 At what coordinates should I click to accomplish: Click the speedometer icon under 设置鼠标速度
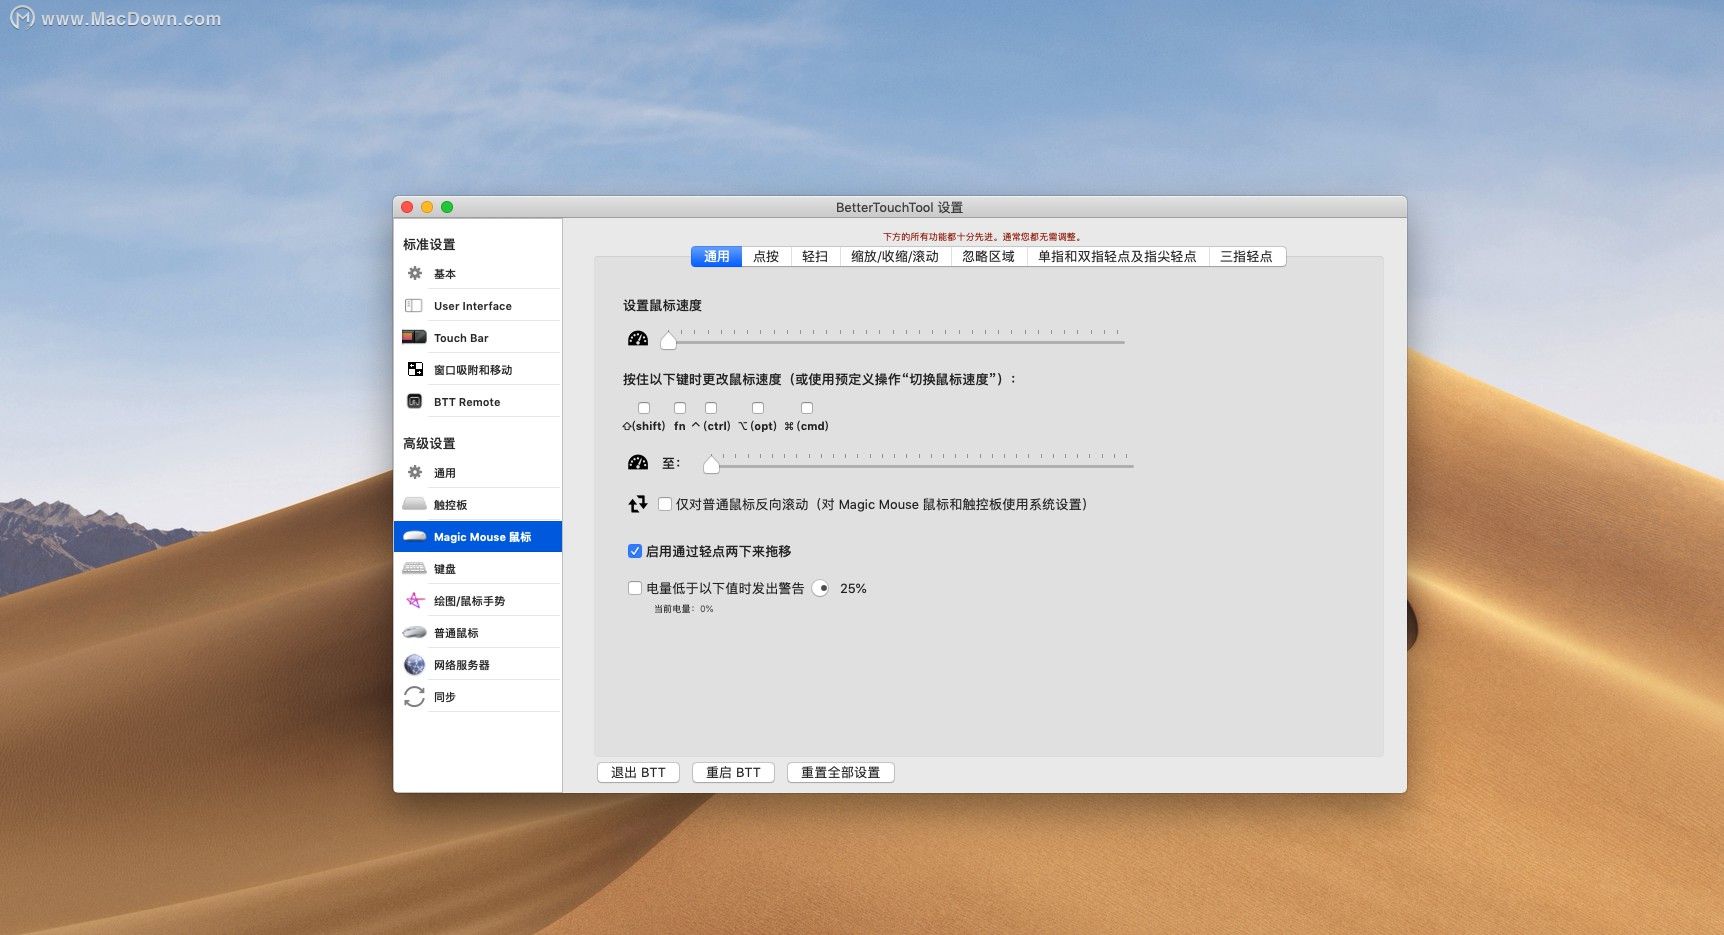[x=638, y=339]
